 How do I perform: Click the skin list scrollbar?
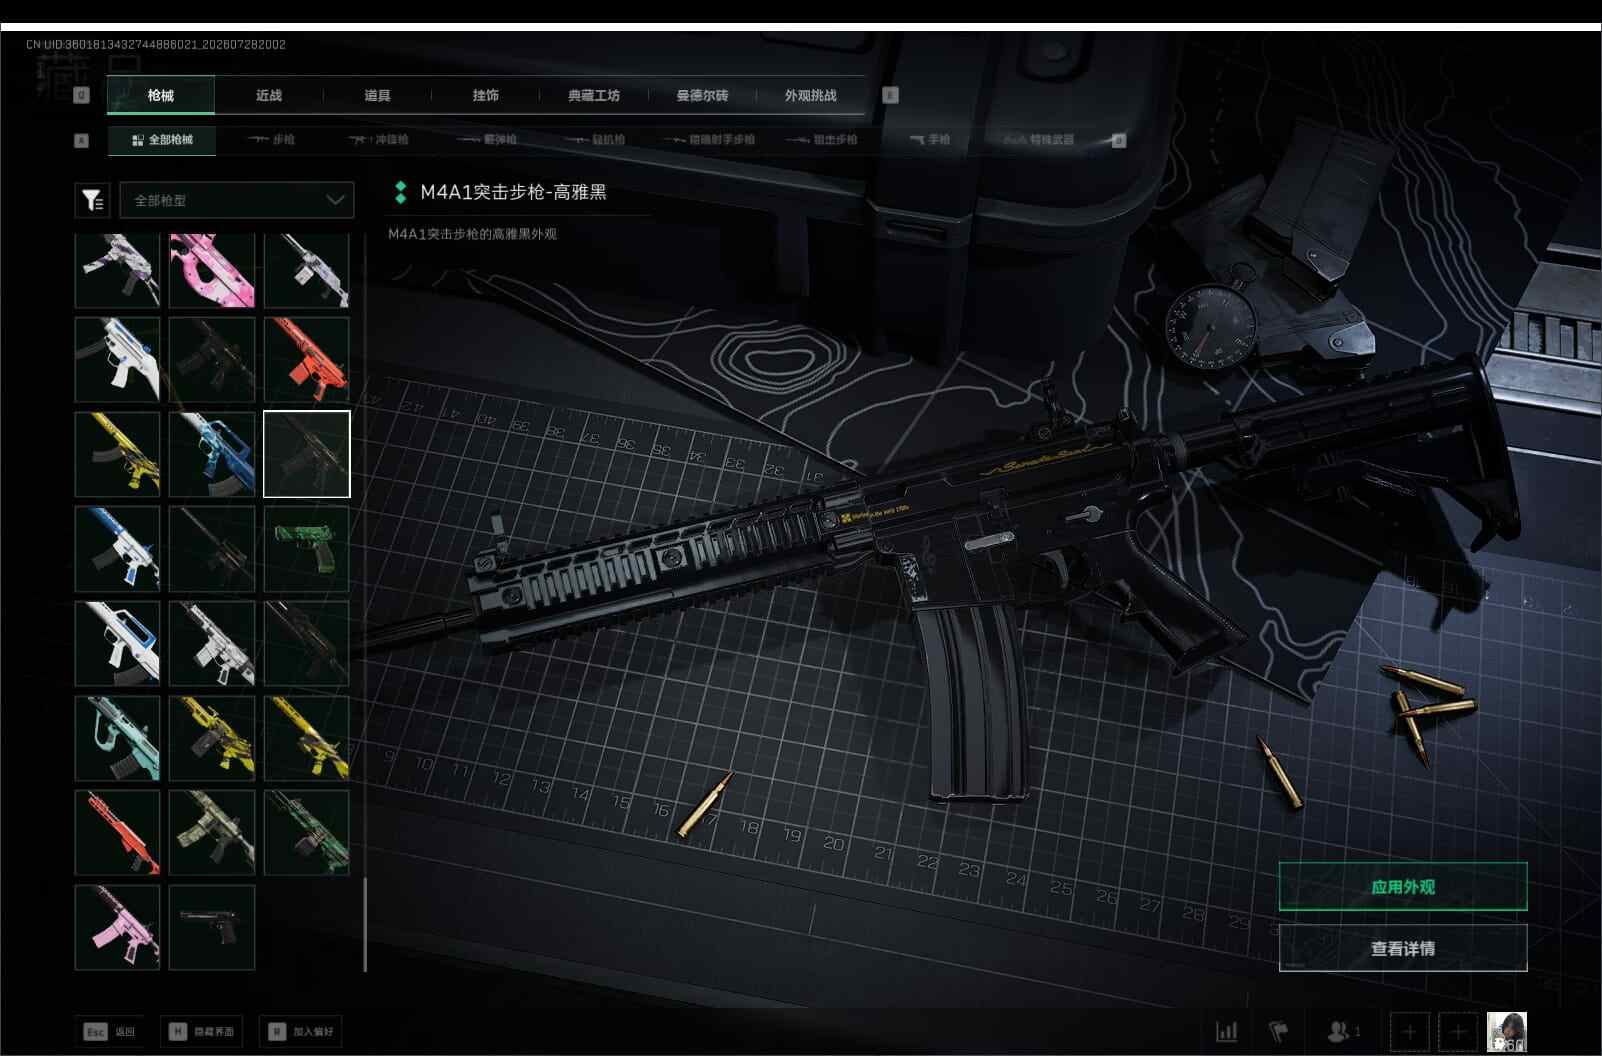[365, 925]
